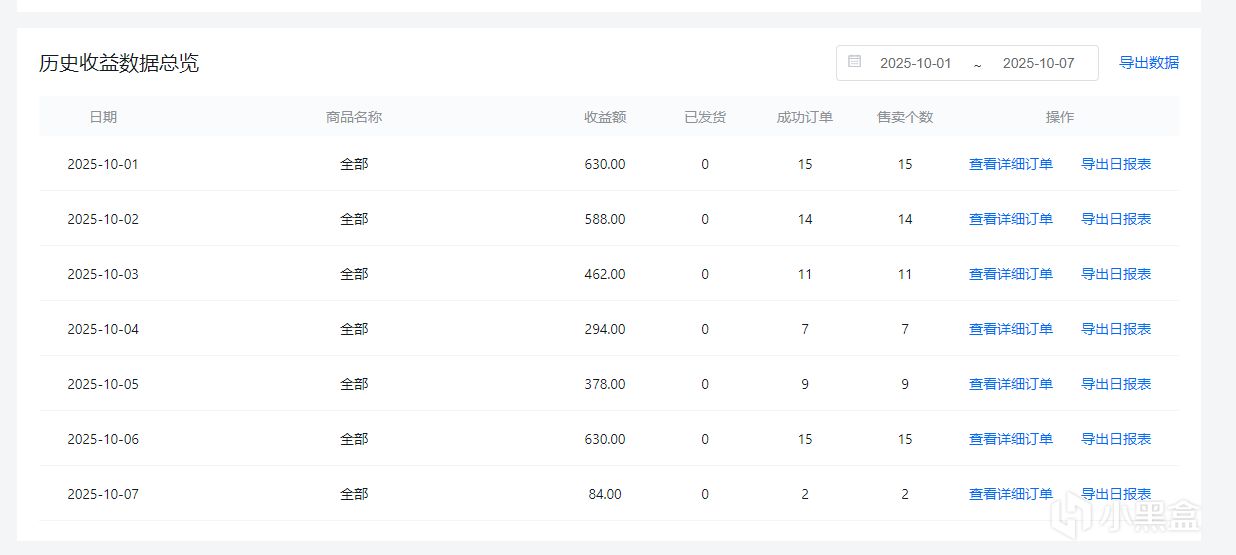Export daily report for 2025-10-06

[x=1115, y=439]
